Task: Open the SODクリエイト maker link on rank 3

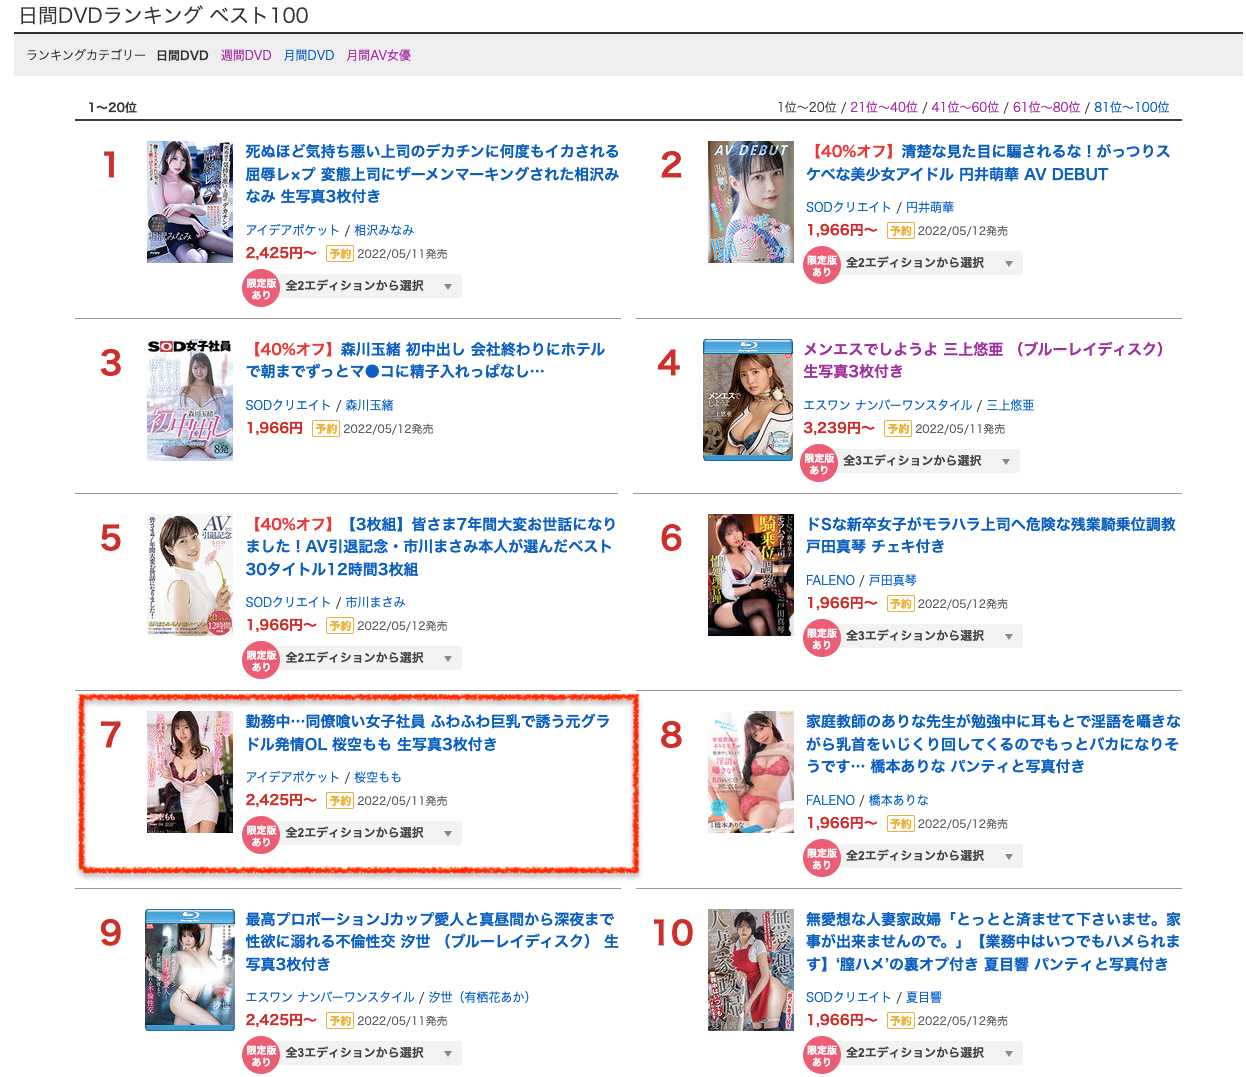Action: point(288,405)
